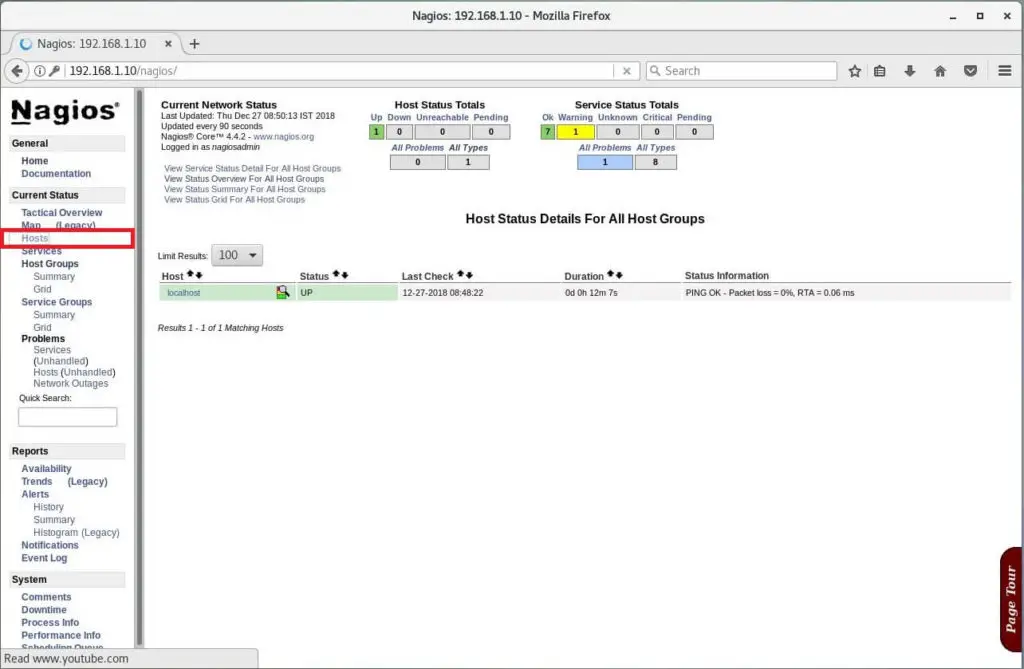Open localhost host link

point(184,293)
